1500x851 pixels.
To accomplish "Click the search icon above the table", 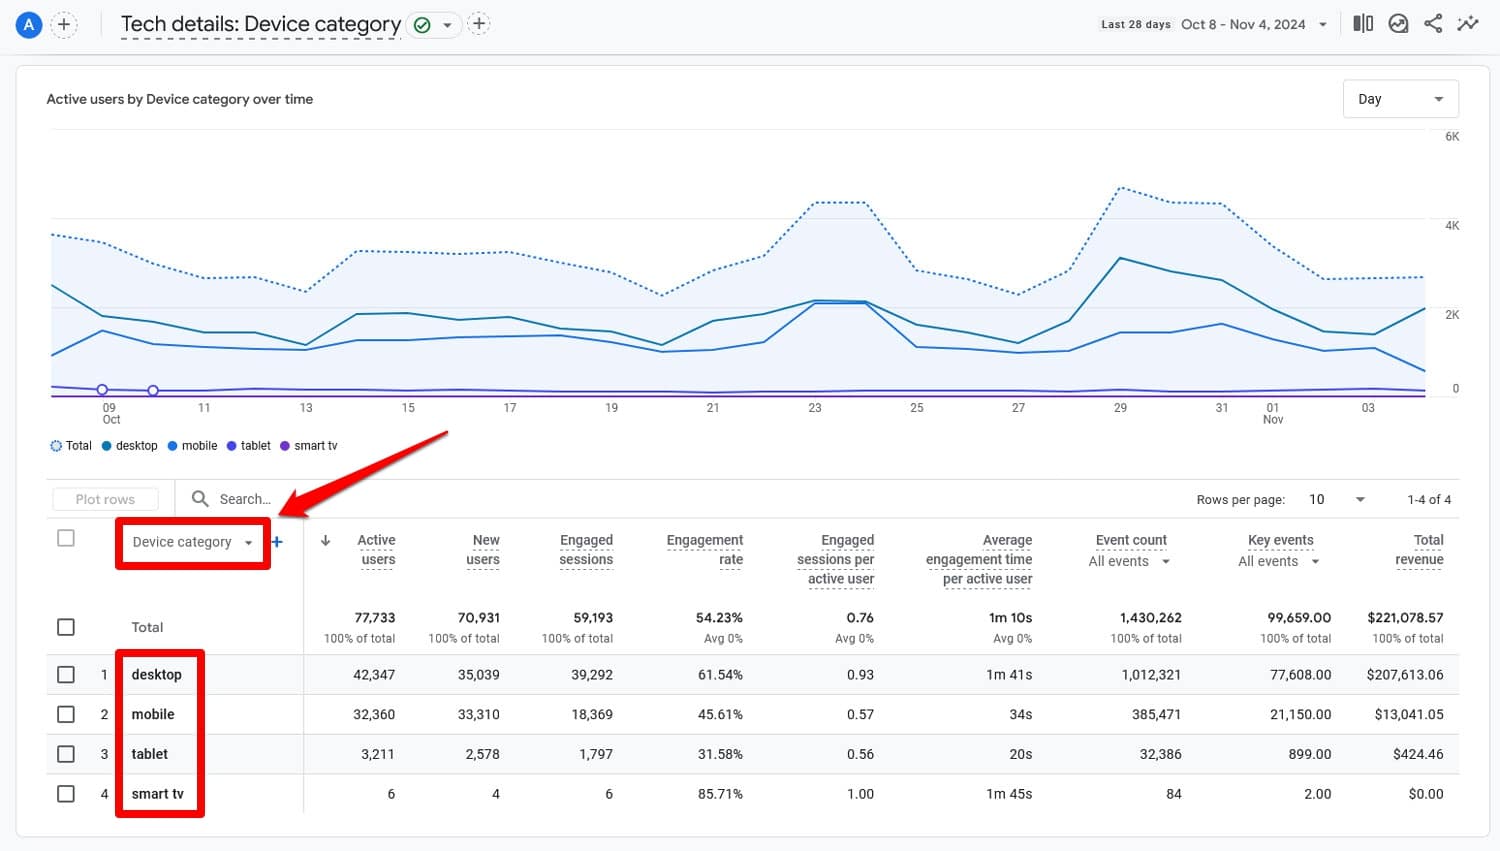I will coord(200,498).
